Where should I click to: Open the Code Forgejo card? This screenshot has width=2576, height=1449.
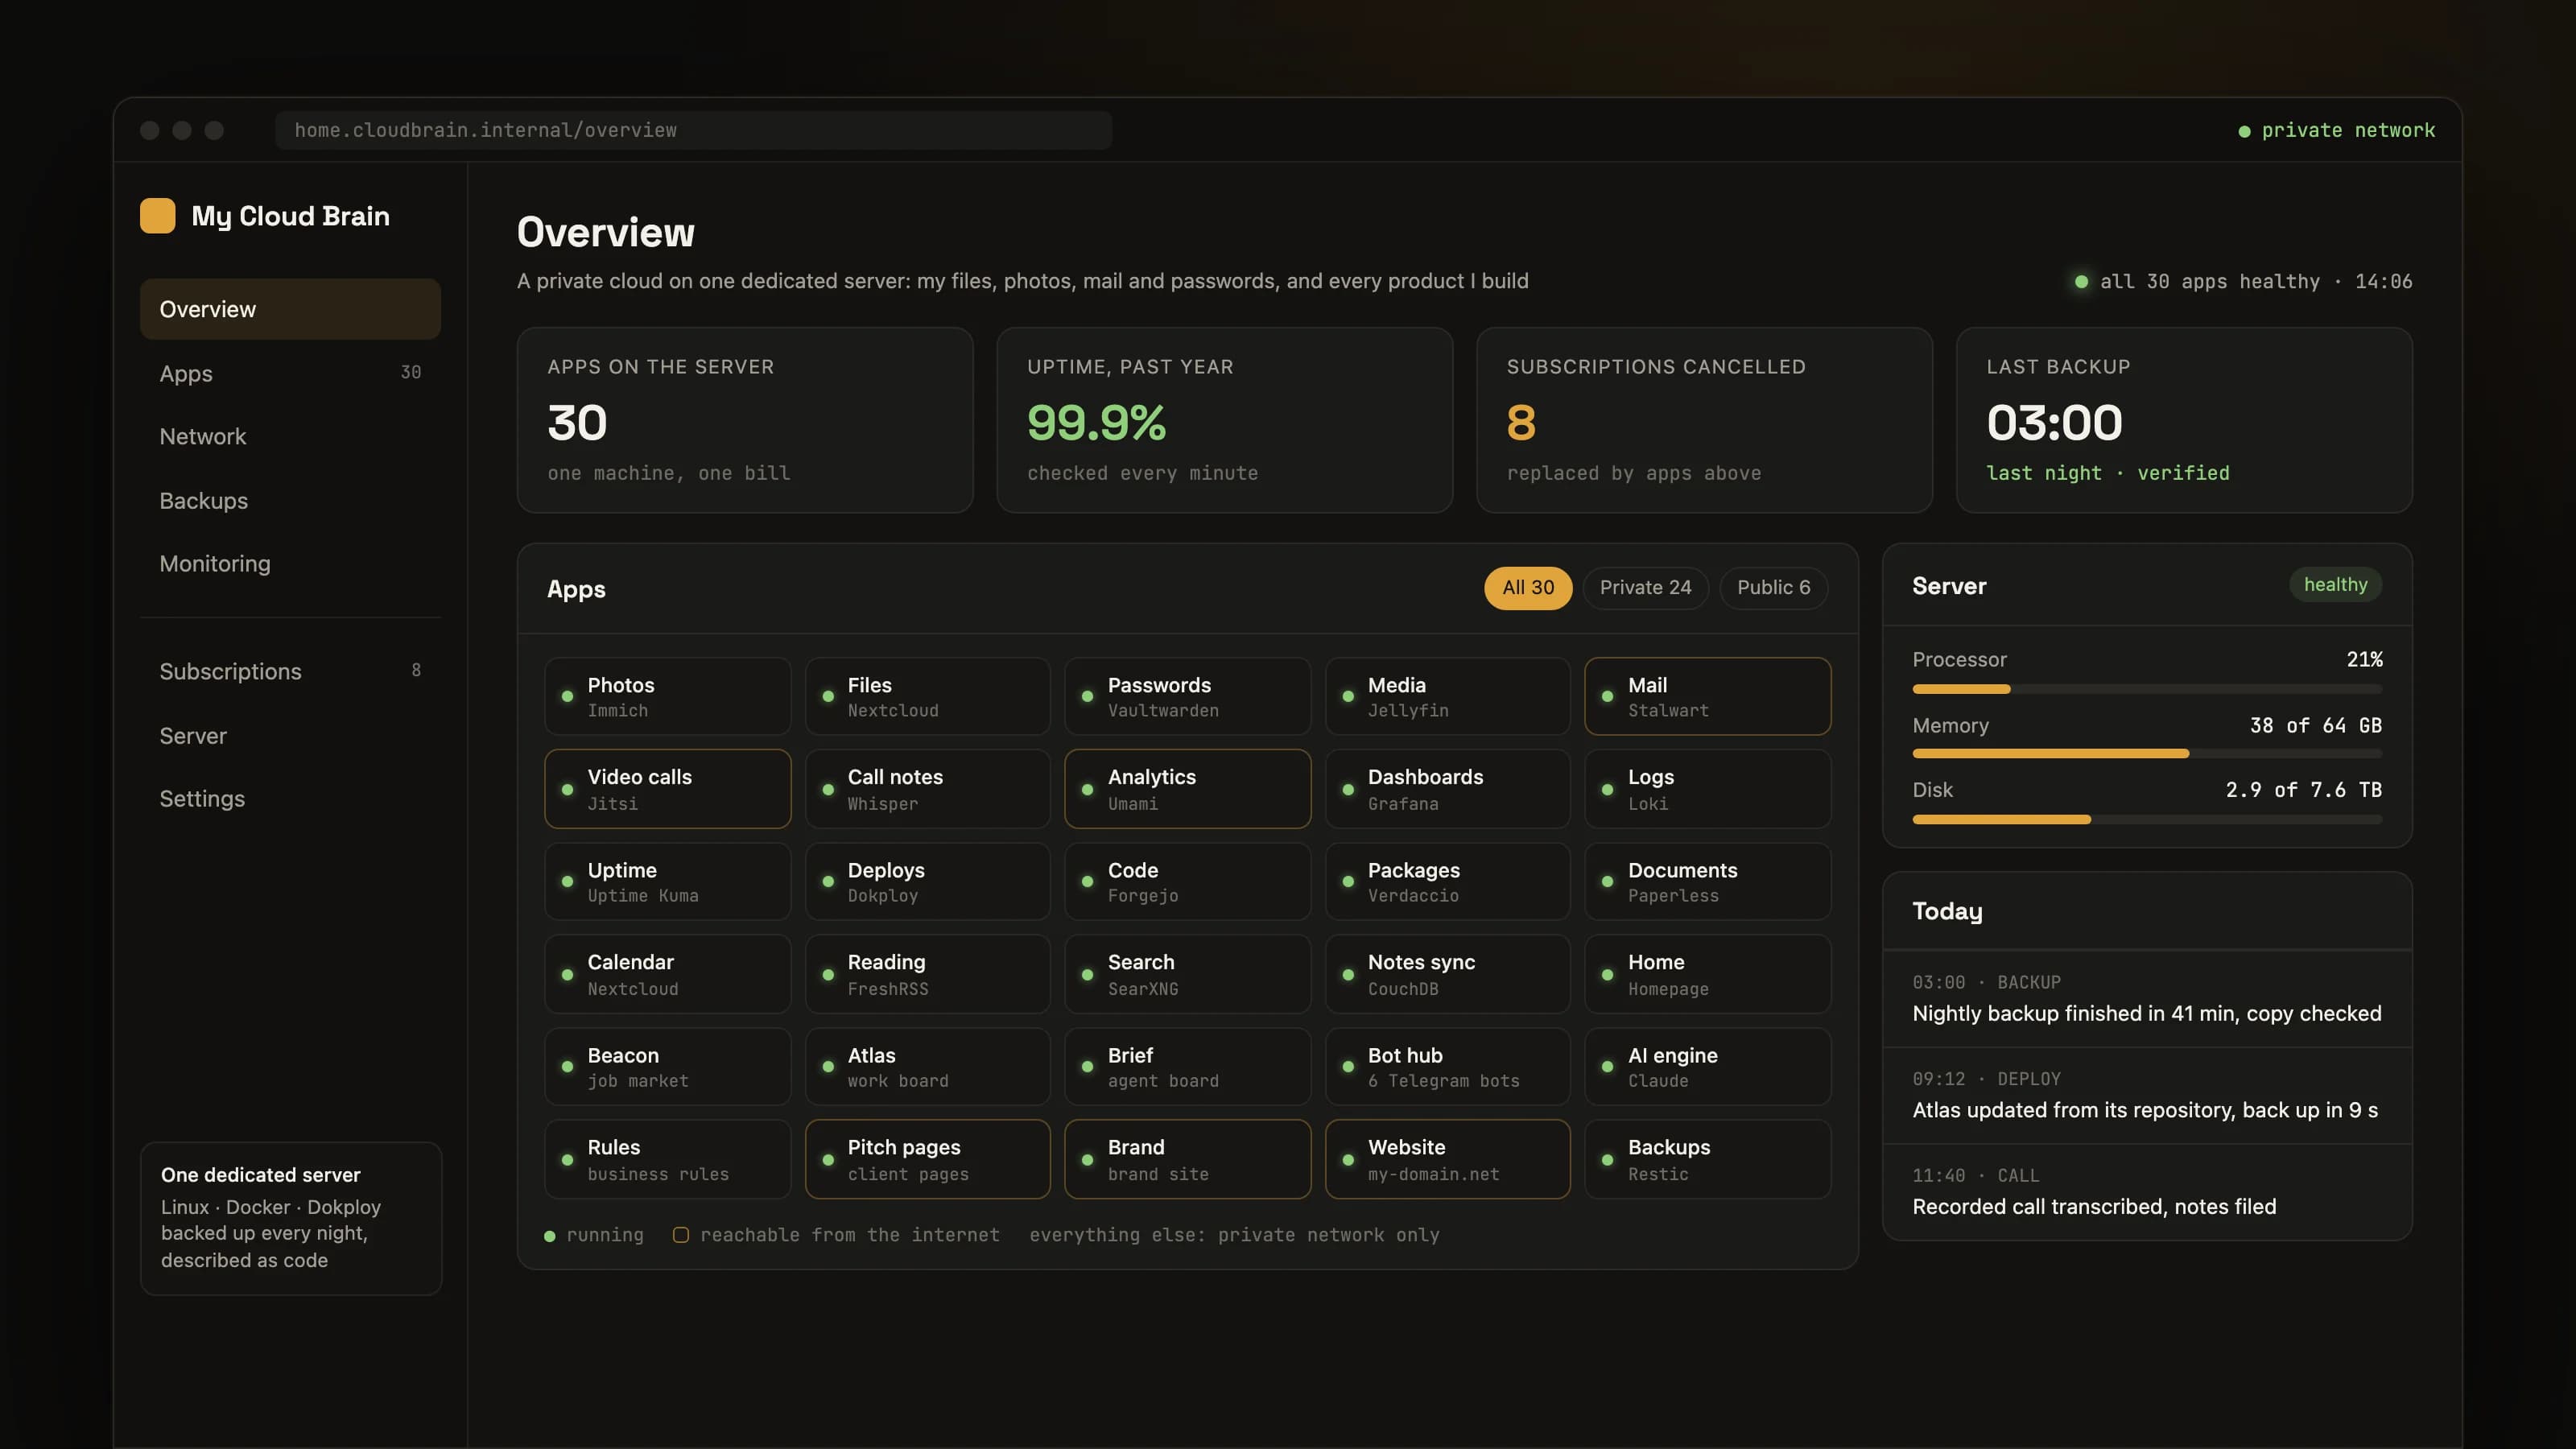point(1187,881)
